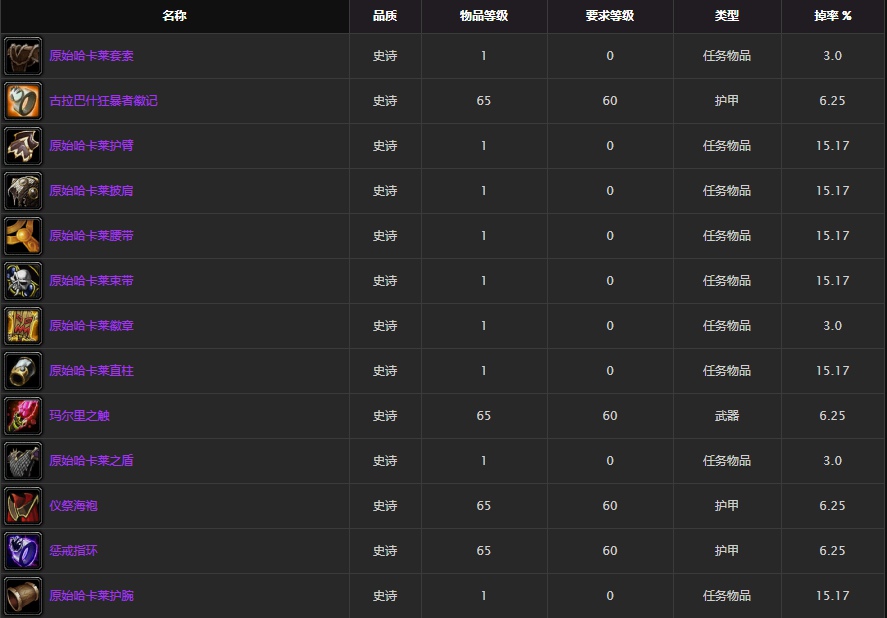
Task: Click the 惩戒指环 item name text
Action: [73, 551]
